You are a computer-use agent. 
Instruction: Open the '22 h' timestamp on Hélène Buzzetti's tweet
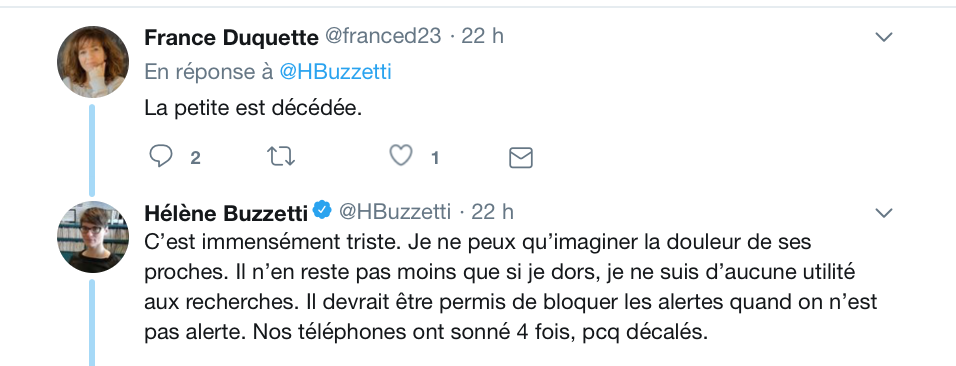[x=493, y=212]
